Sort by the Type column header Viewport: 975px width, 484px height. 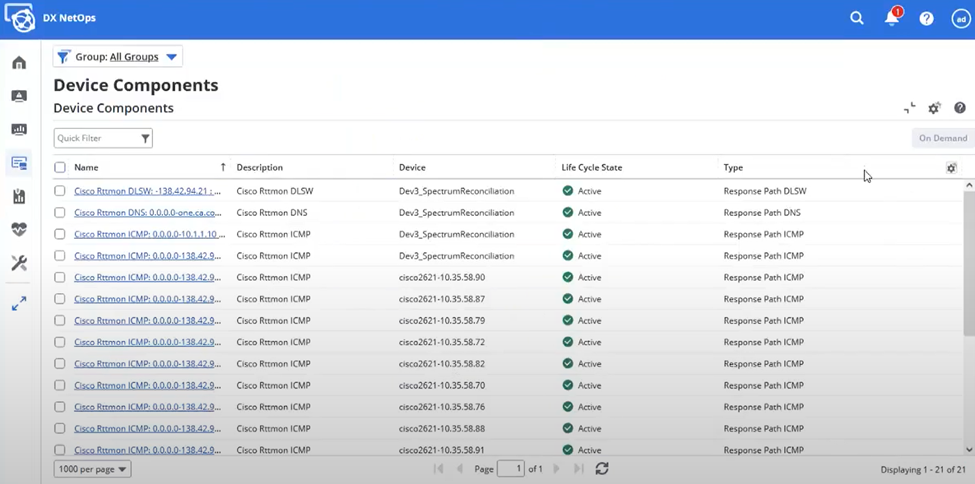point(733,167)
